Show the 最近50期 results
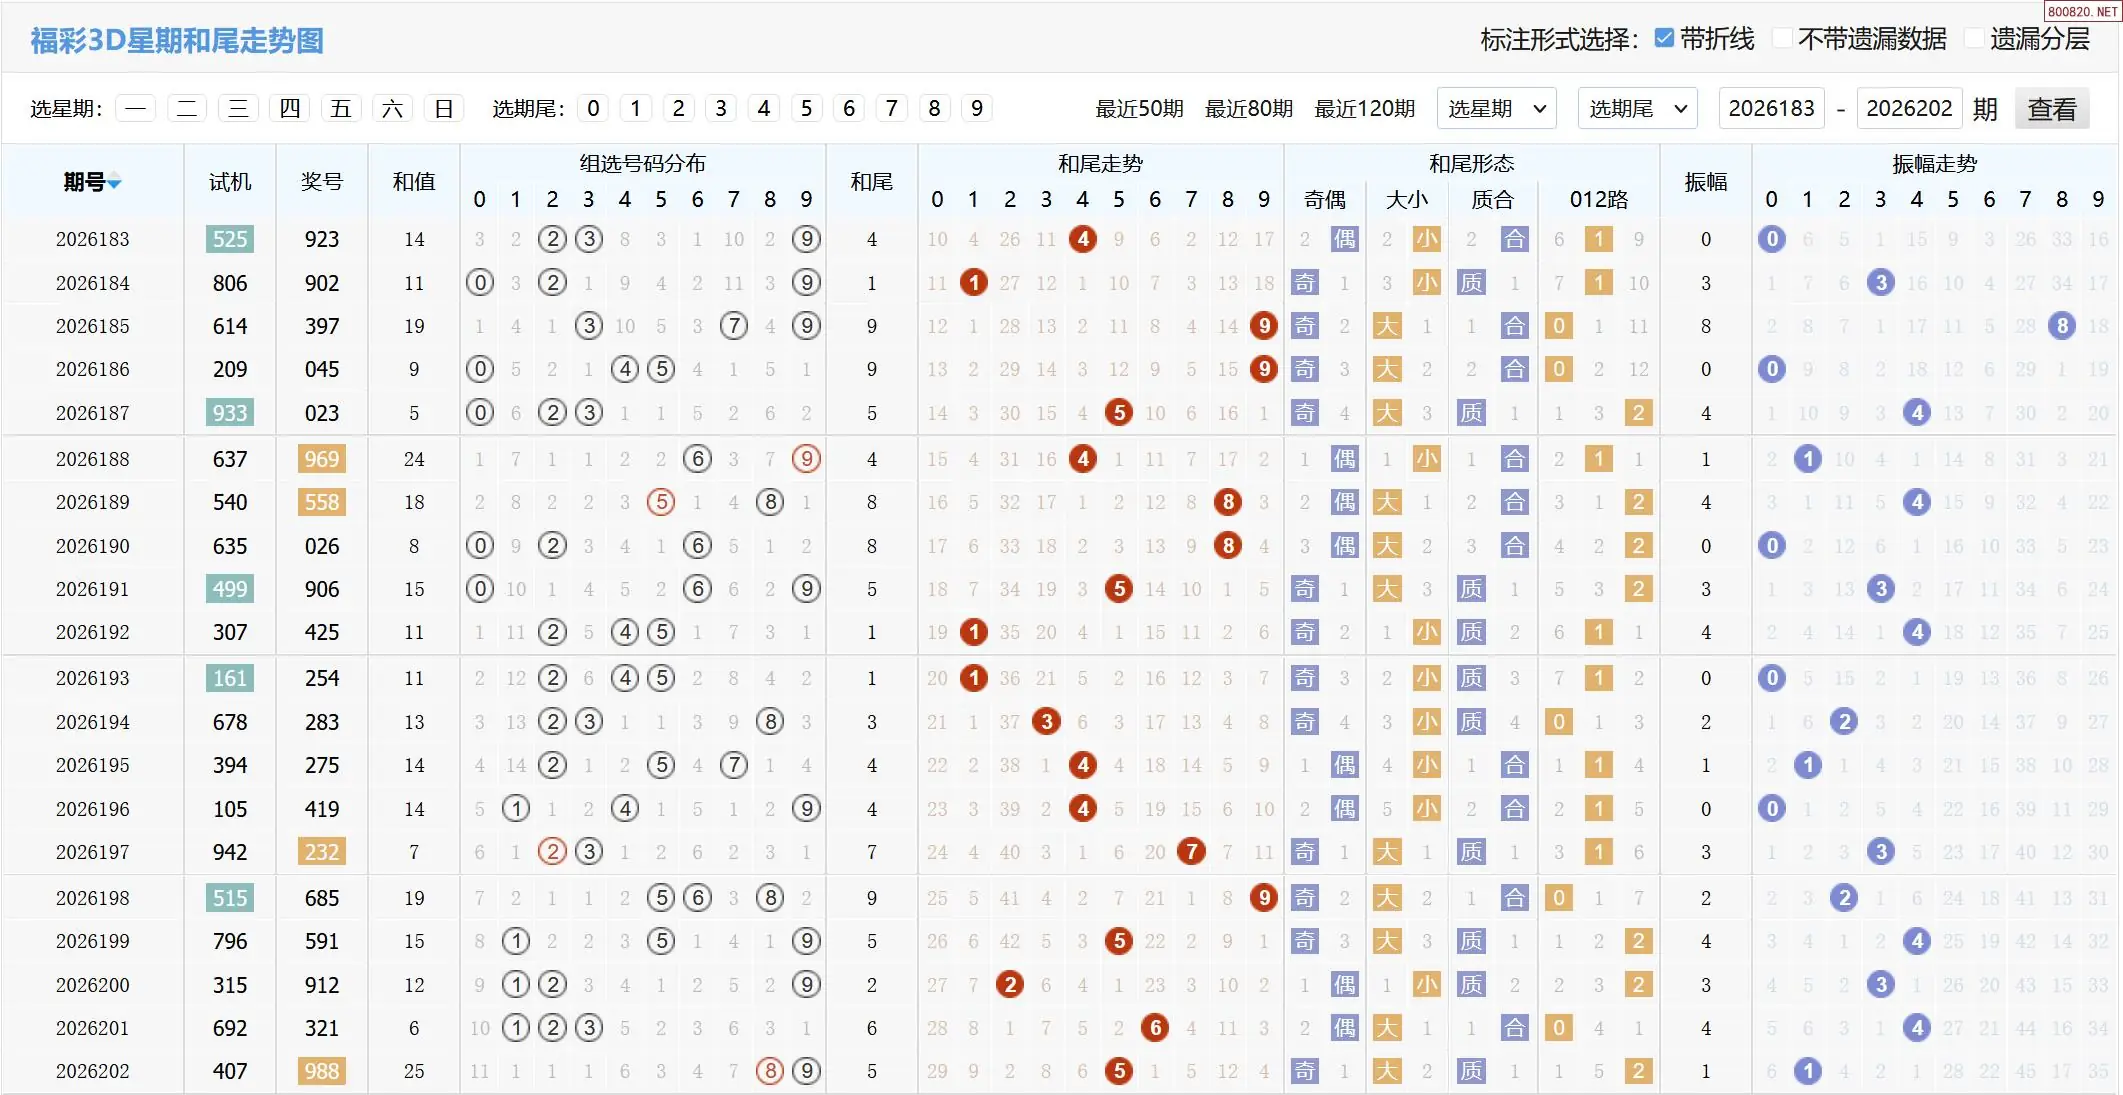Screen dimensions: 2123x1095 coord(1139,109)
